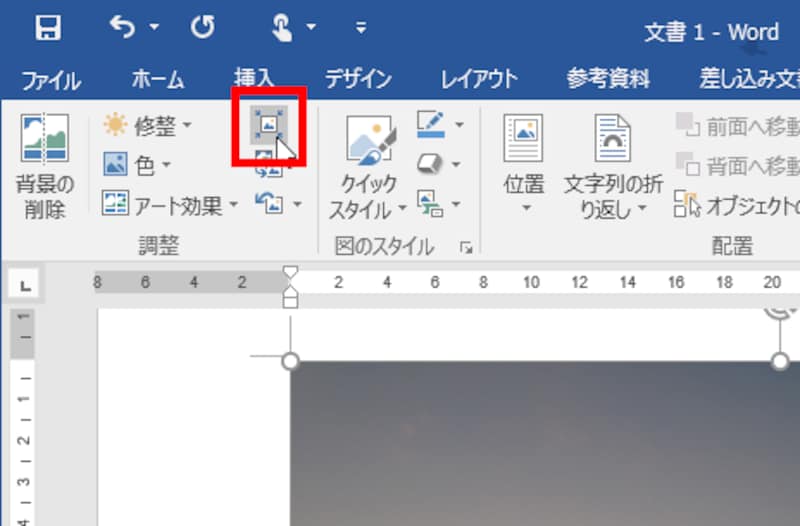Open 文字列の折り返し wrap text menu
Screen dimensions: 800x526
[x=613, y=166]
